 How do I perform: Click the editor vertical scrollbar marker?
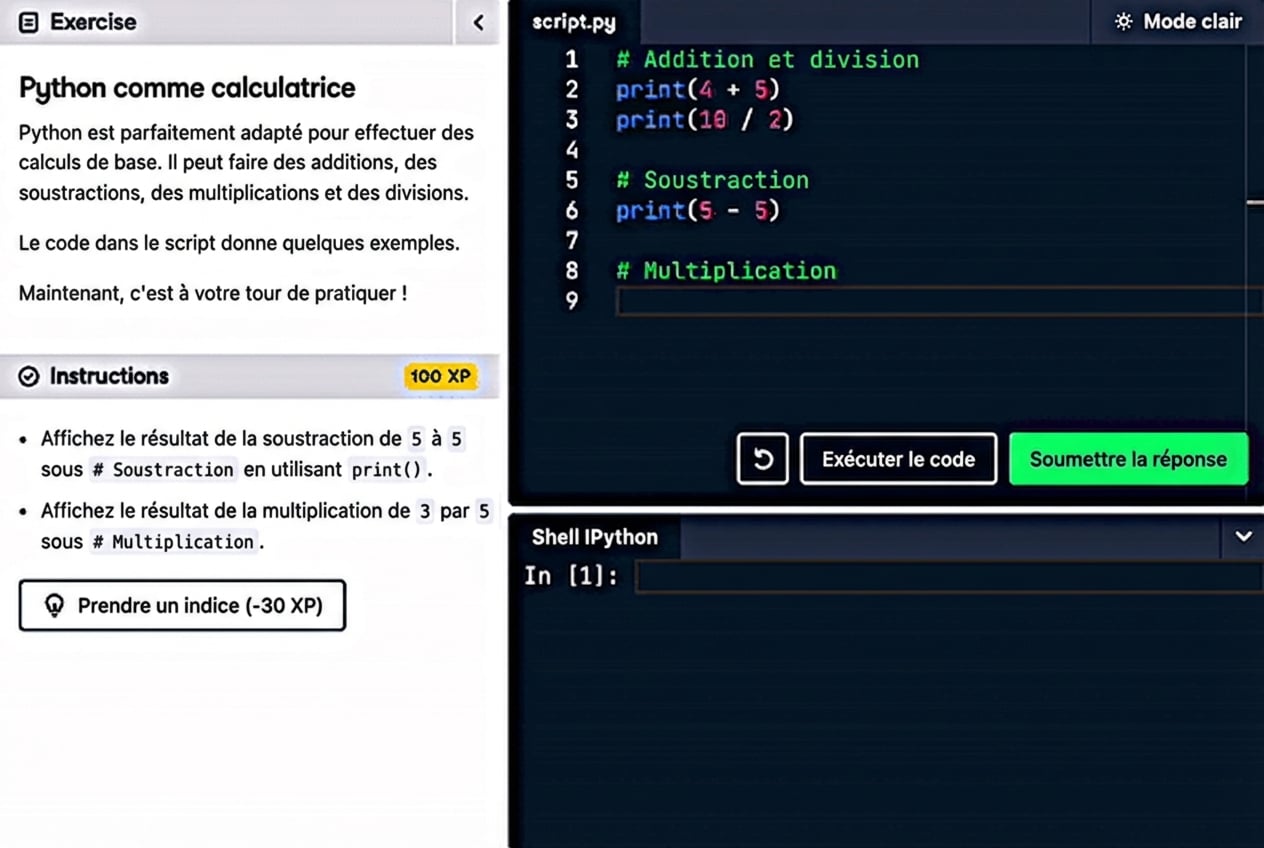tap(1255, 202)
